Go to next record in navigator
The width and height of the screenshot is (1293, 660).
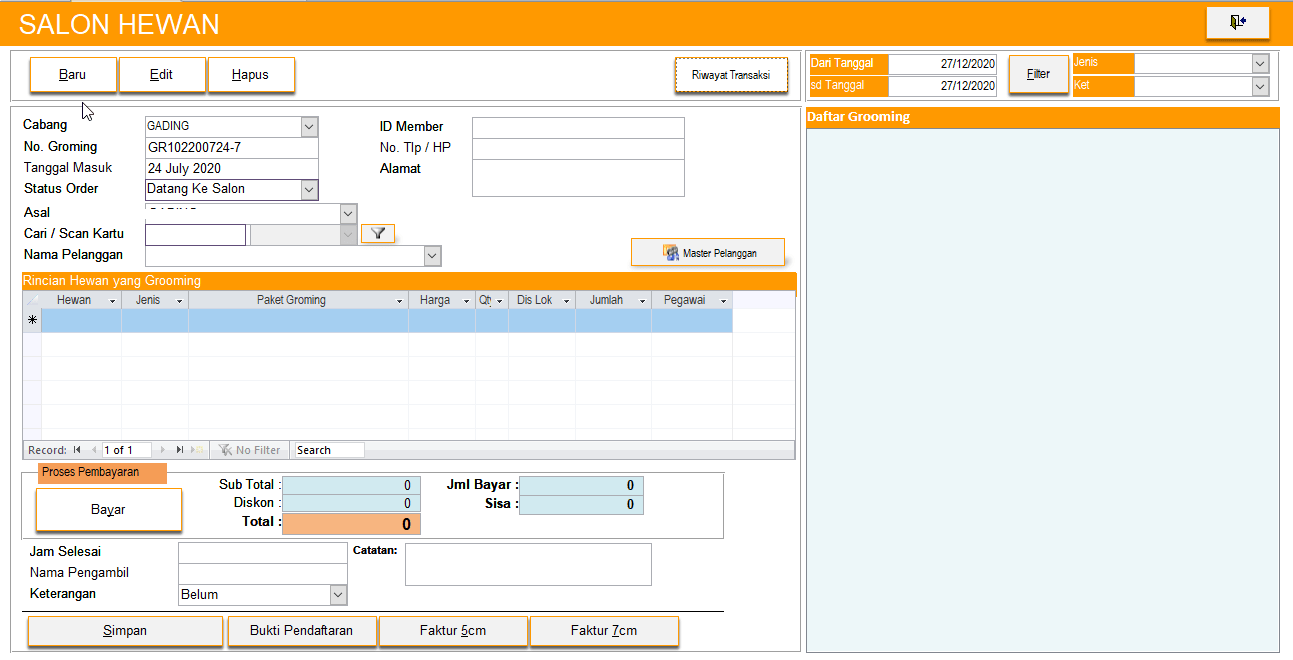[x=164, y=450]
